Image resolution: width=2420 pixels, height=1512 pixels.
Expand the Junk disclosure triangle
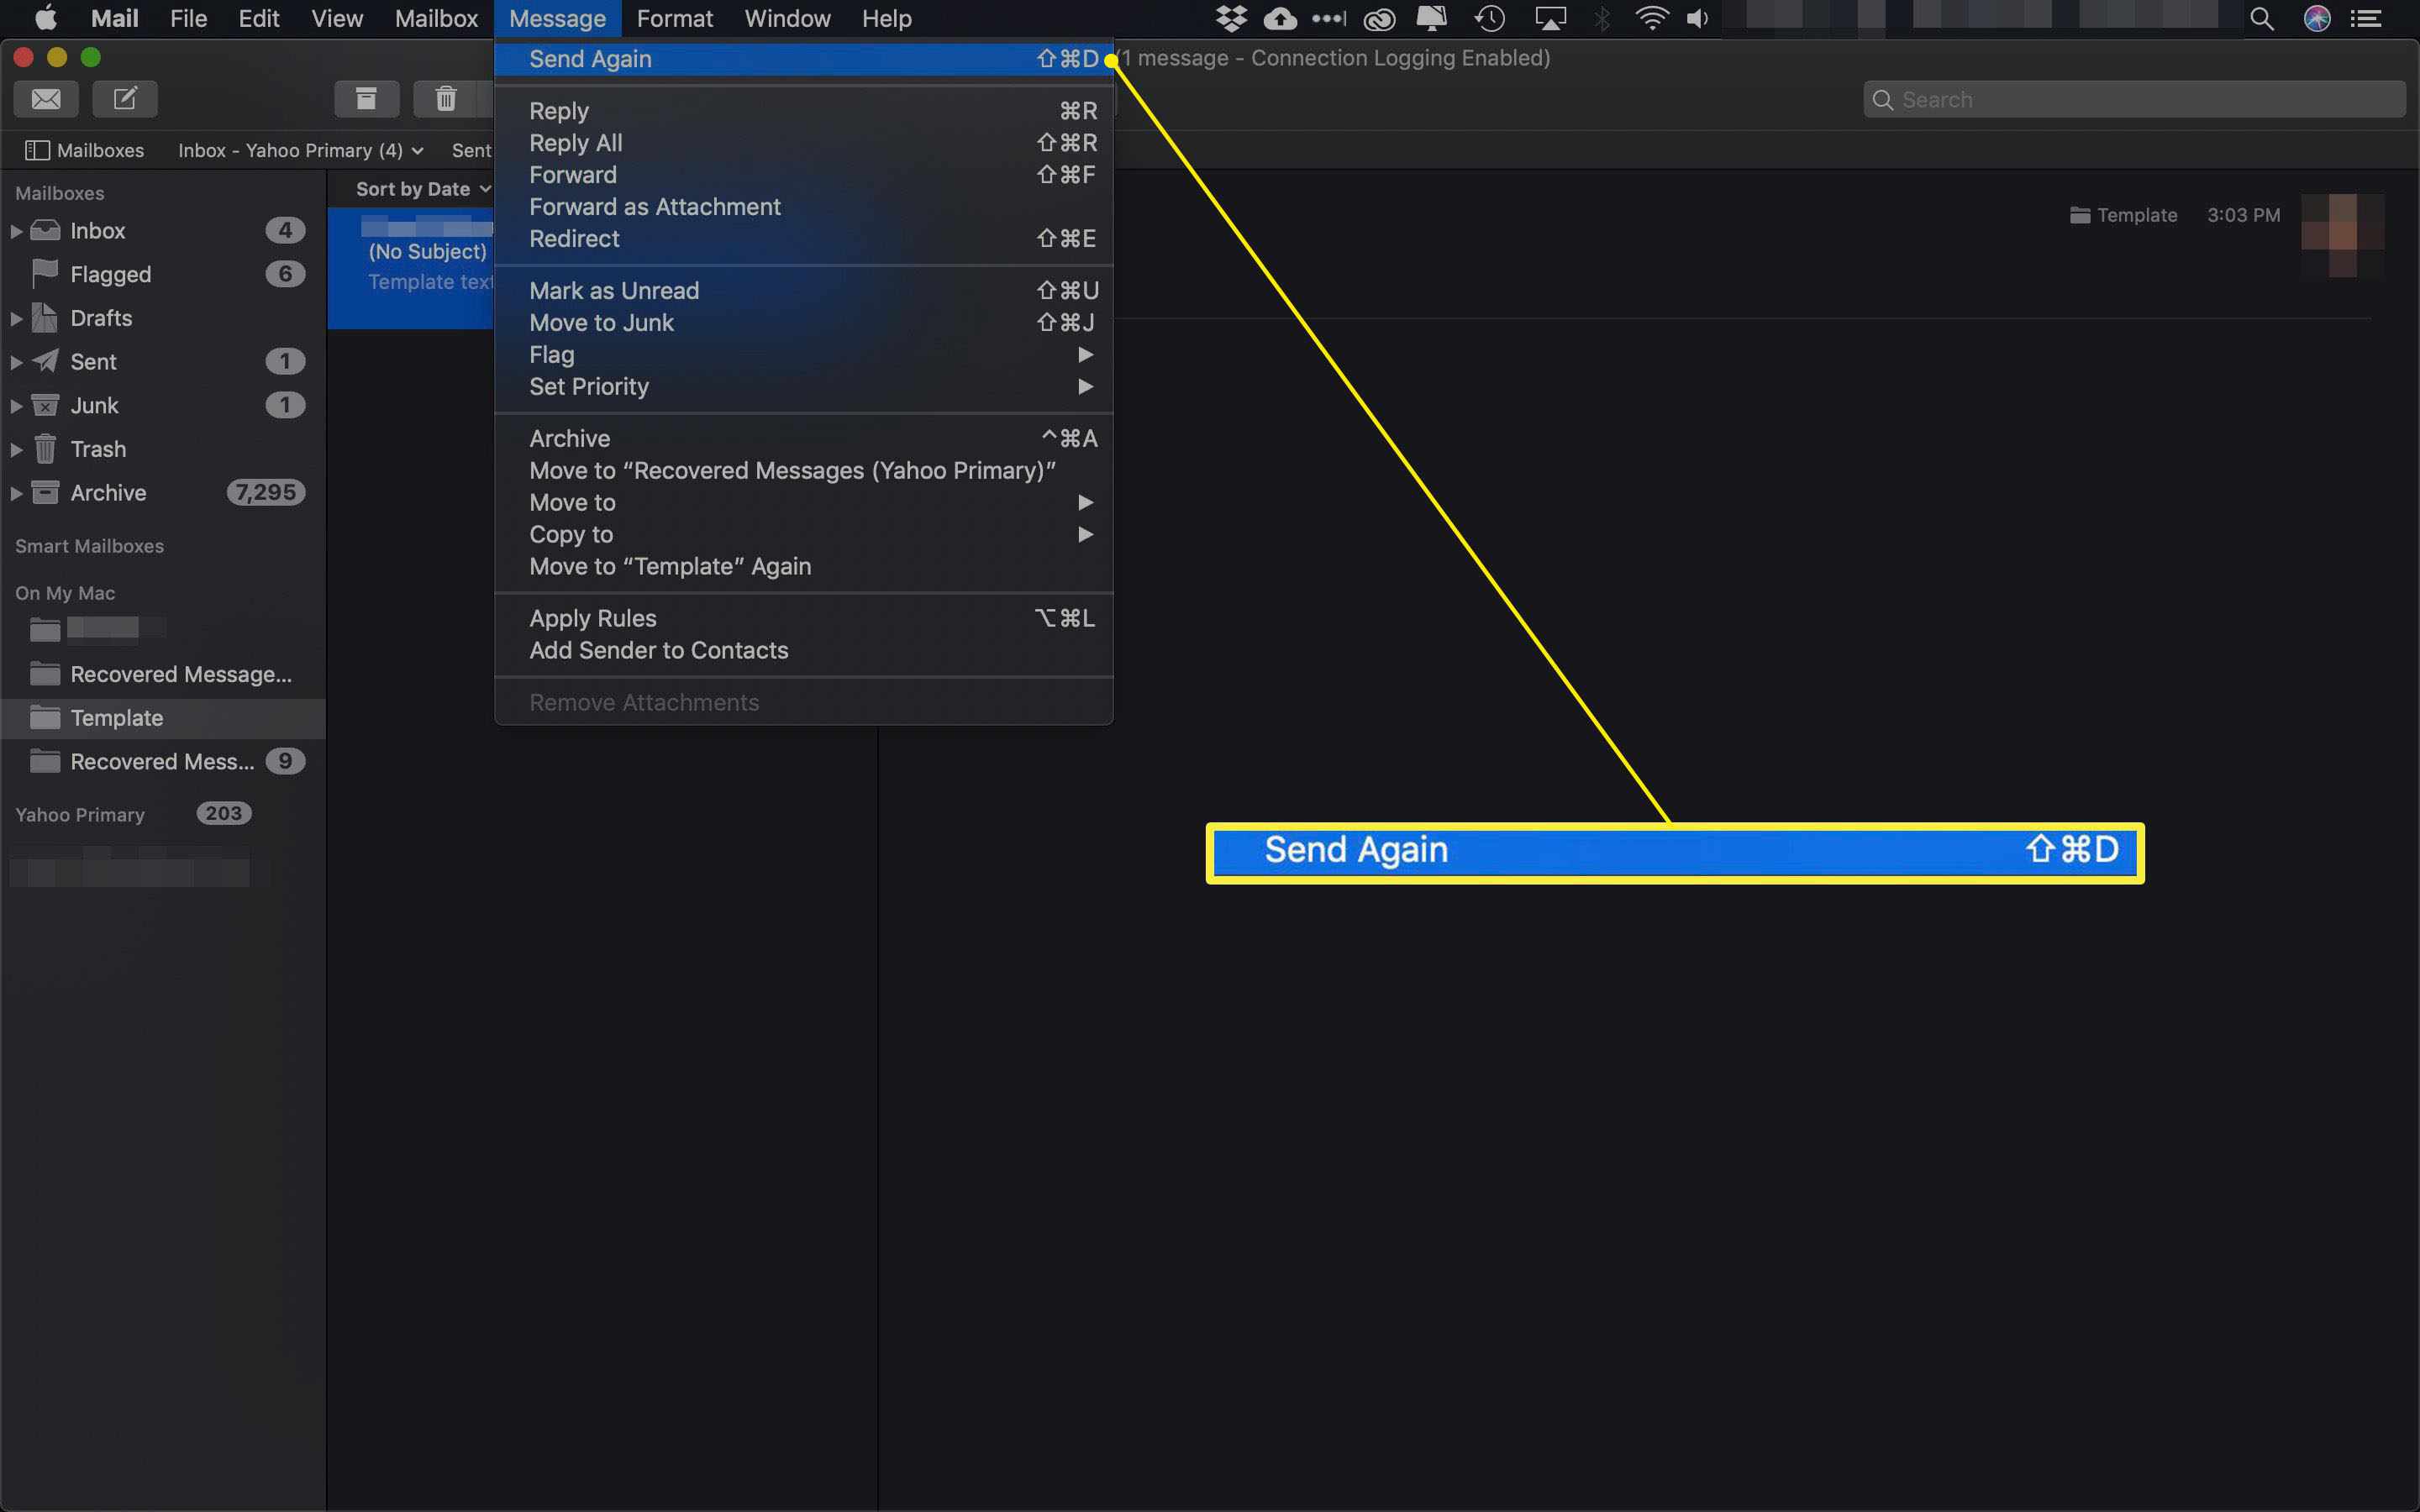click(x=16, y=406)
